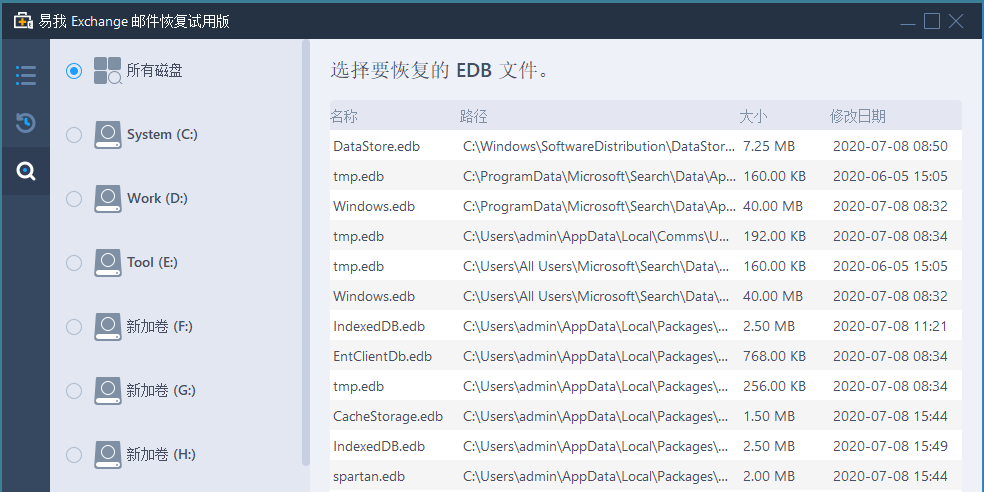Select the 新加卷 (F:) radio button

click(74, 327)
